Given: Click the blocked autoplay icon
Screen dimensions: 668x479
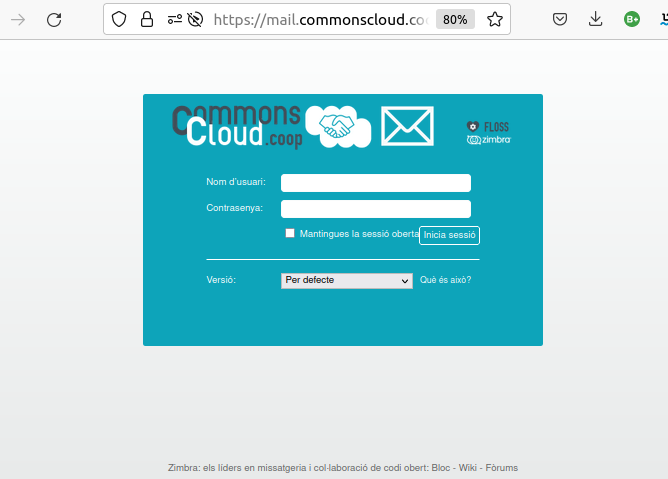Looking at the screenshot, I should pyautogui.click(x=196, y=19).
